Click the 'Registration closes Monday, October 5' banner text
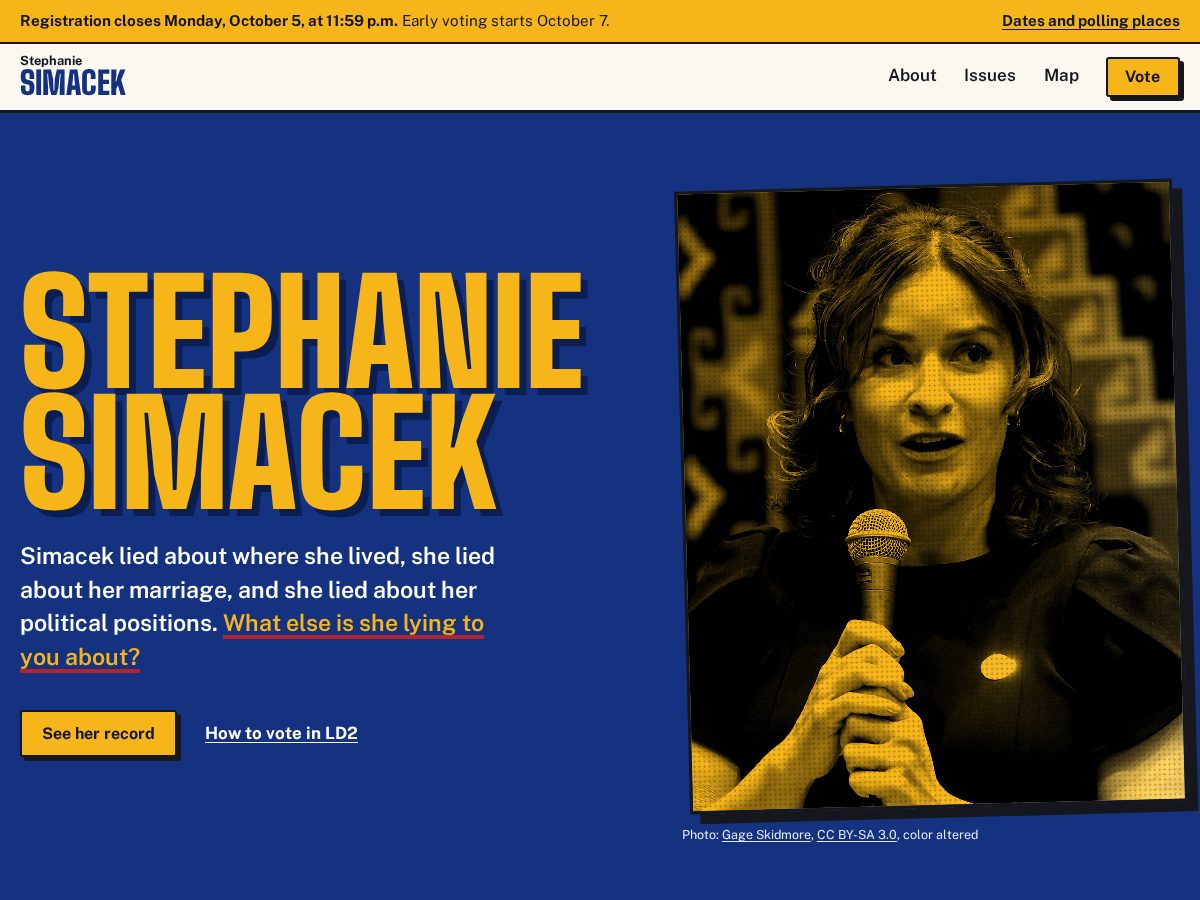Viewport: 1200px width, 900px height. click(x=209, y=21)
